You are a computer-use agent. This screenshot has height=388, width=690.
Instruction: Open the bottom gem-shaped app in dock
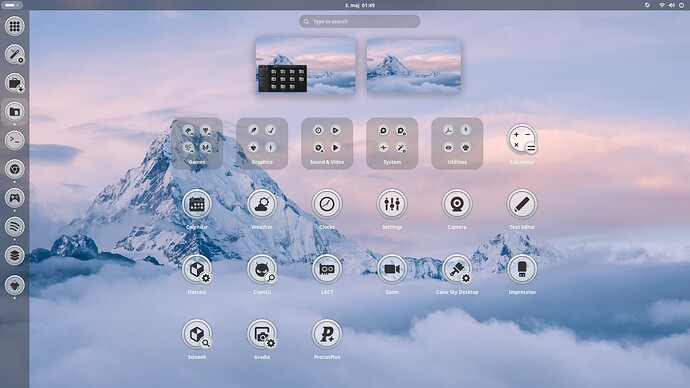[15, 285]
